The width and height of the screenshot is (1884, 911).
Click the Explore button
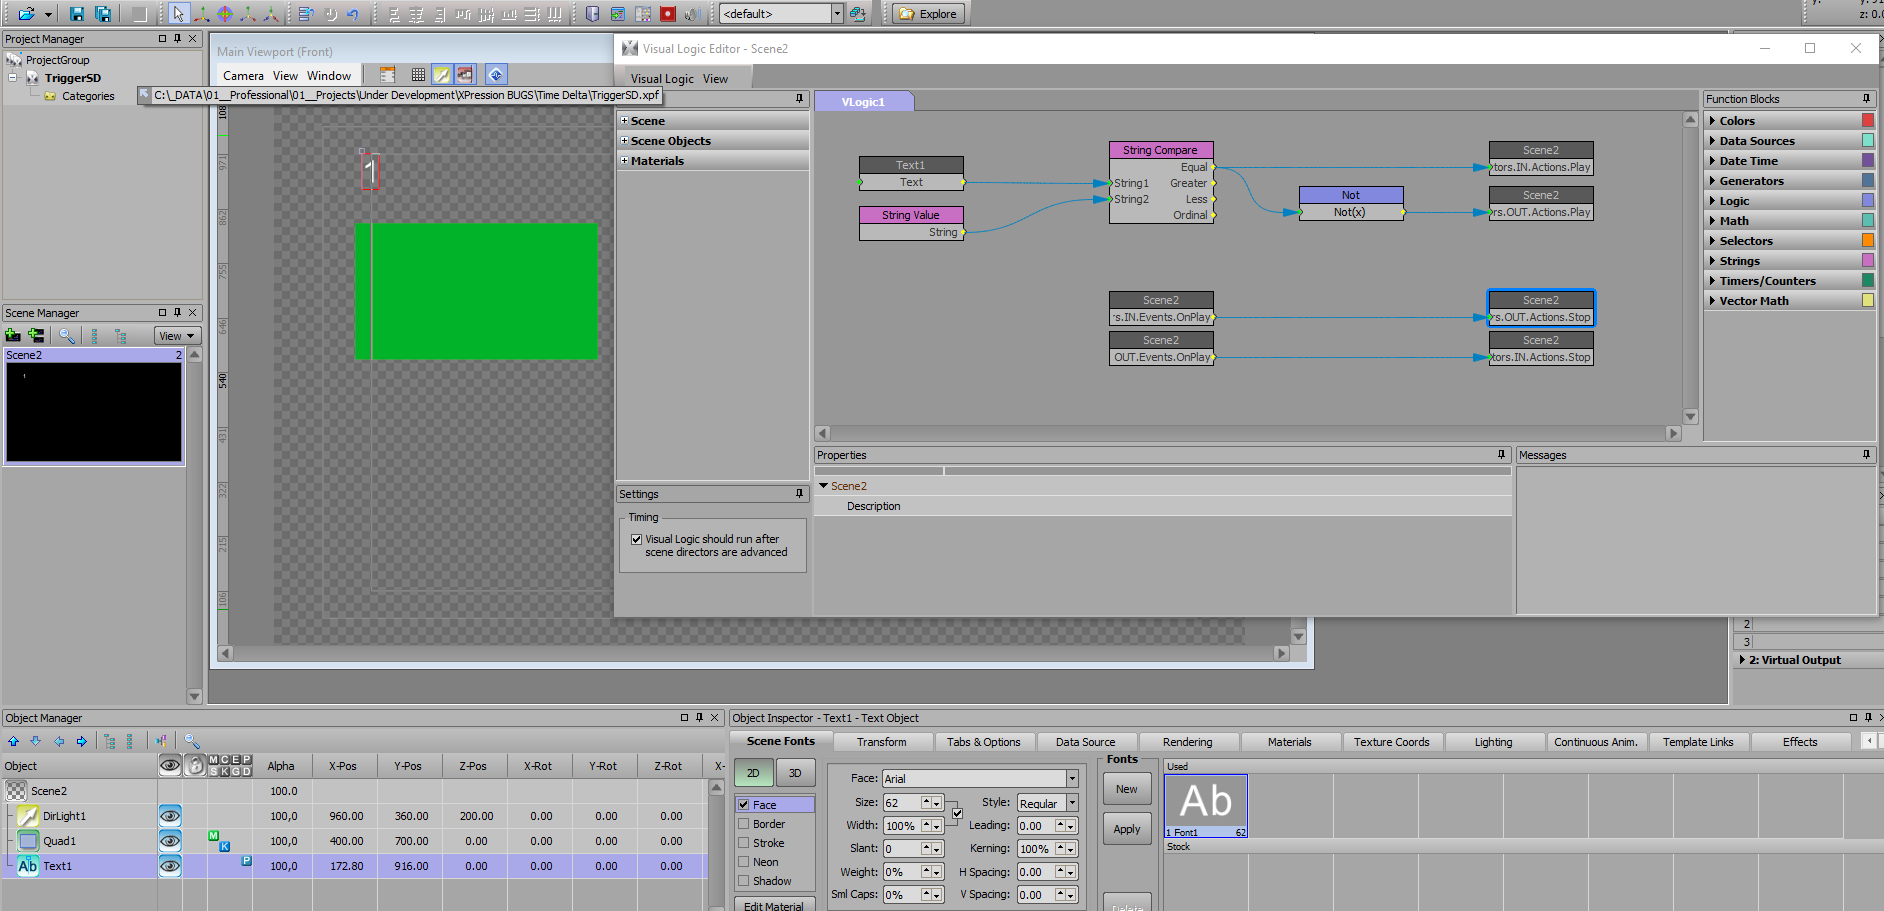click(928, 14)
